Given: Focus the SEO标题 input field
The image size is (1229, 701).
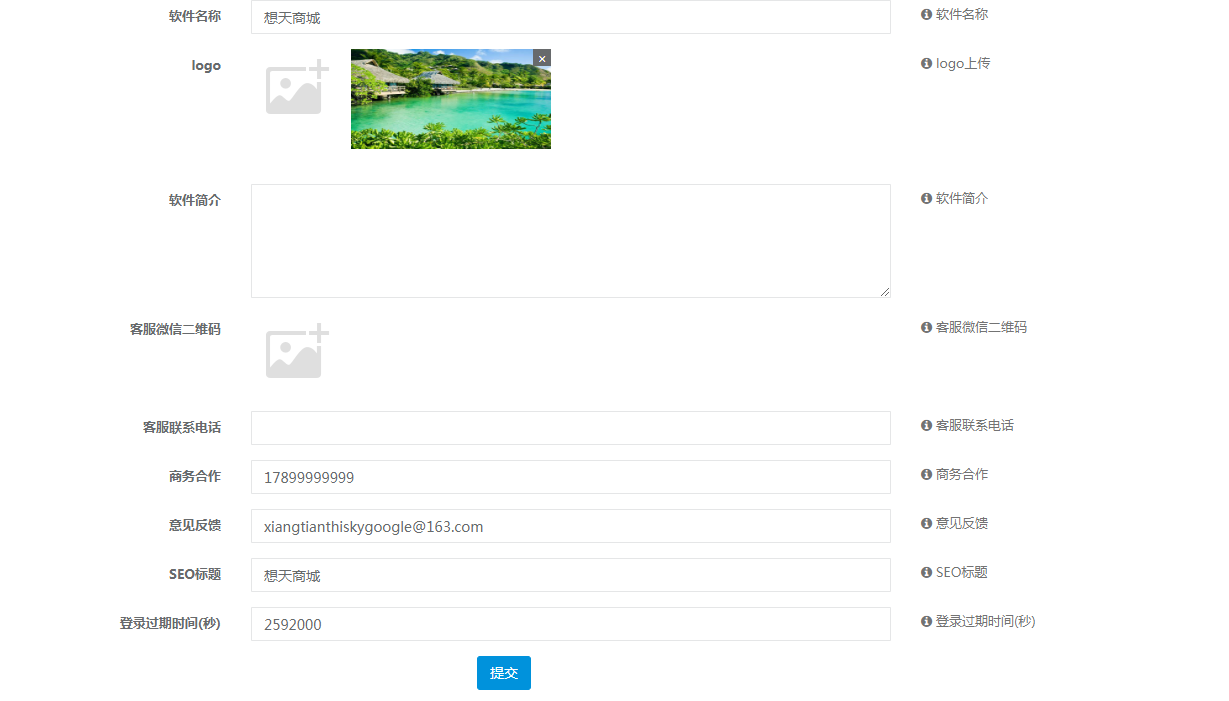Looking at the screenshot, I should pyautogui.click(x=571, y=575).
